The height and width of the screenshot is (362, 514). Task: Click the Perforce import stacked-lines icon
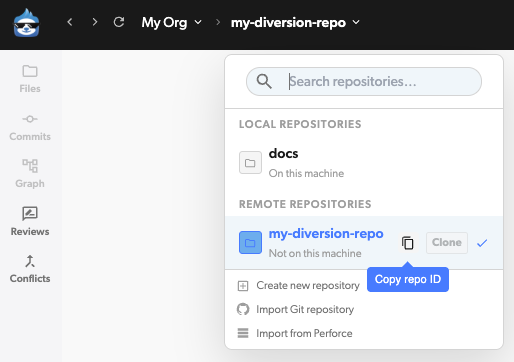pyautogui.click(x=243, y=333)
